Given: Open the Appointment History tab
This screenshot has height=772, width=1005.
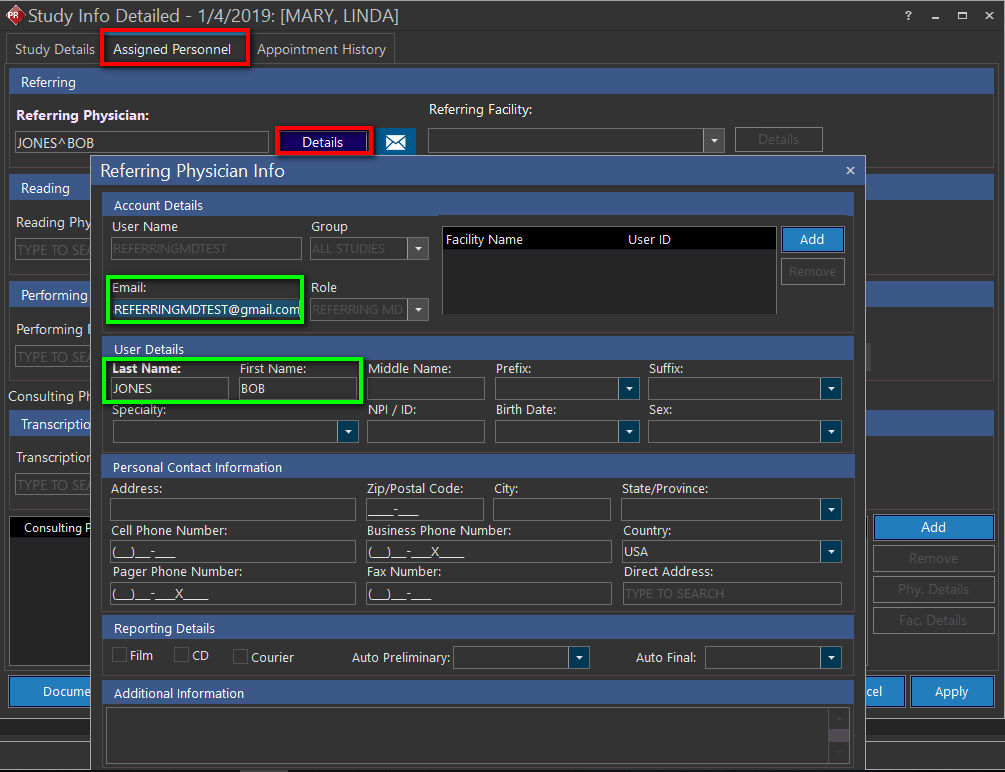Looking at the screenshot, I should point(321,49).
